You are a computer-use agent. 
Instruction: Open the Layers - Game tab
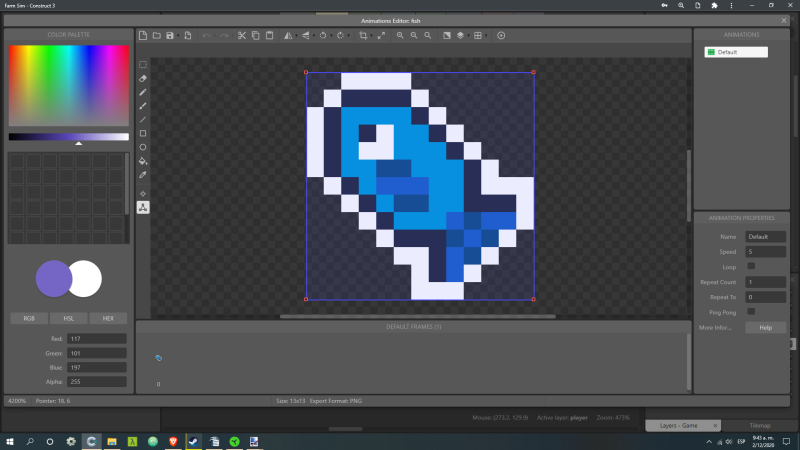pyautogui.click(x=677, y=425)
